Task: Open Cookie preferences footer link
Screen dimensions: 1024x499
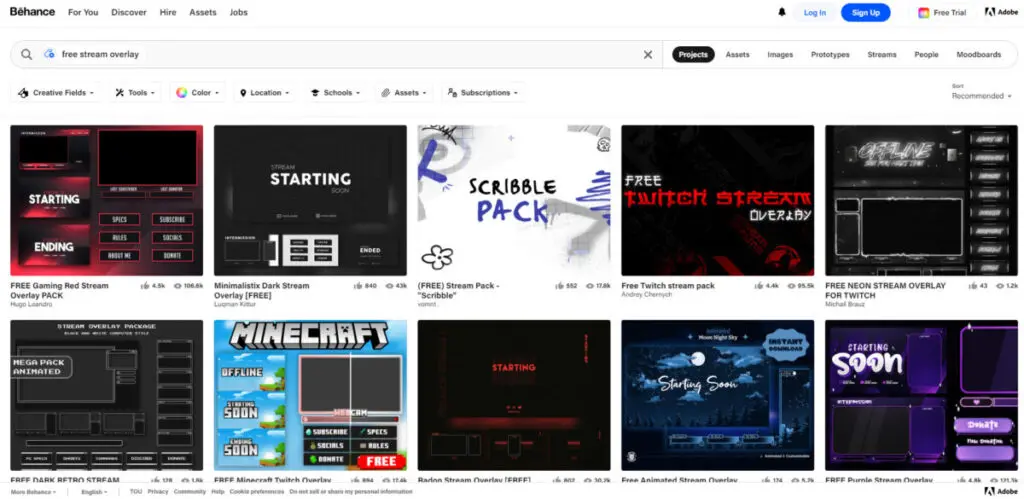Action: click(x=257, y=492)
